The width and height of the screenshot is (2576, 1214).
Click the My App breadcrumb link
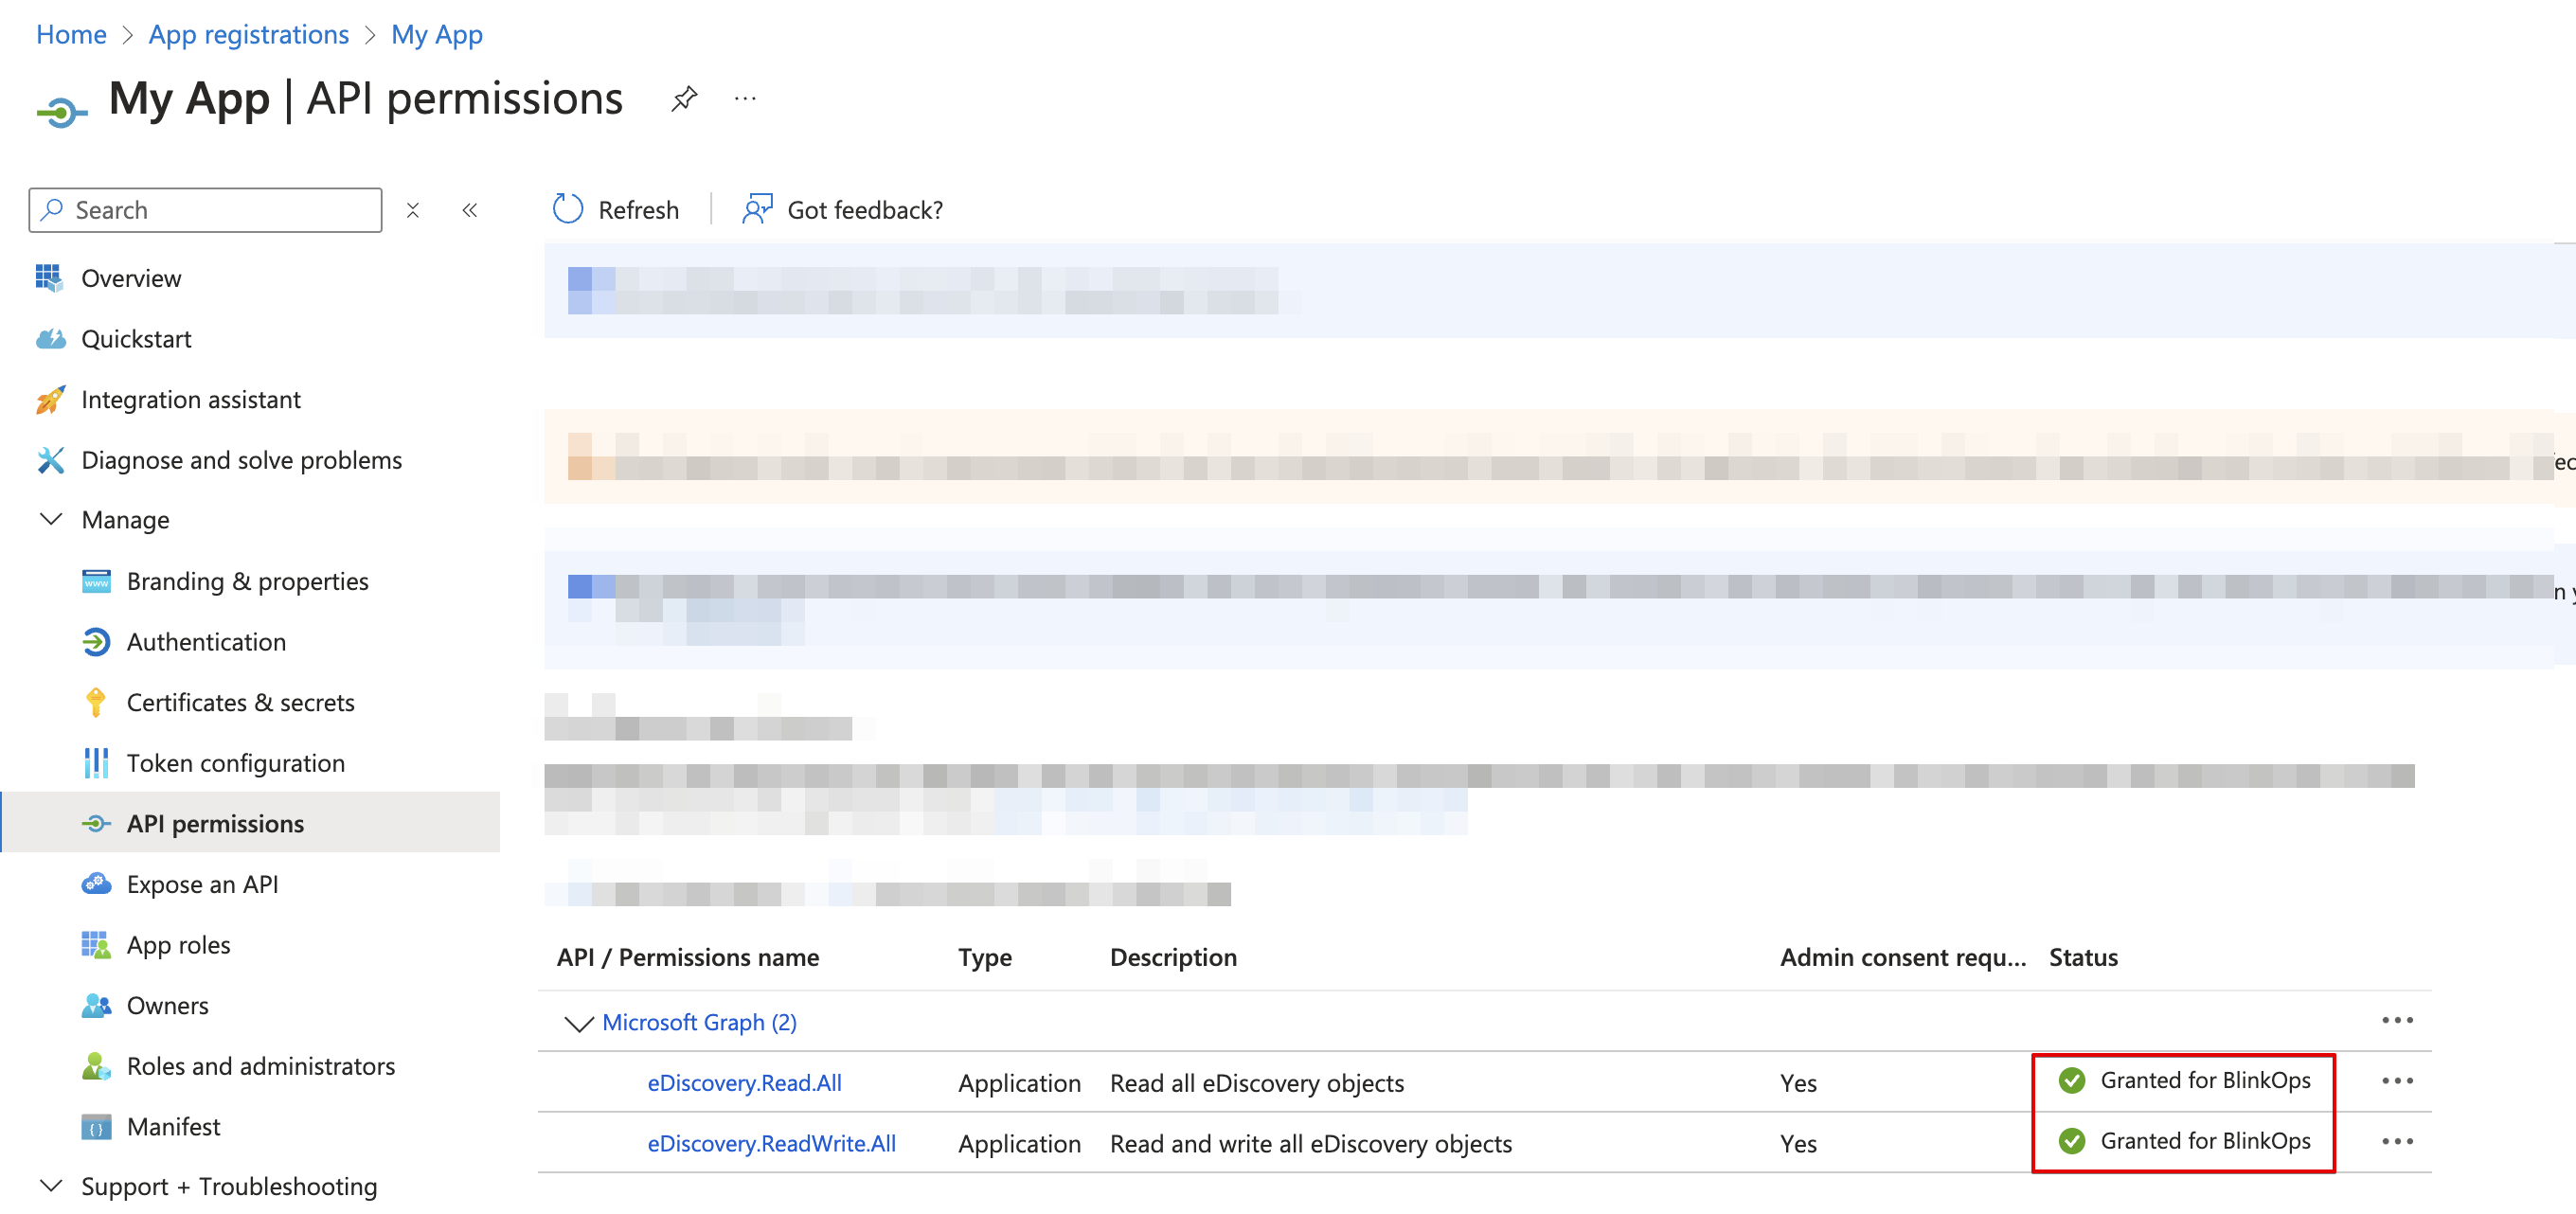pos(437,35)
